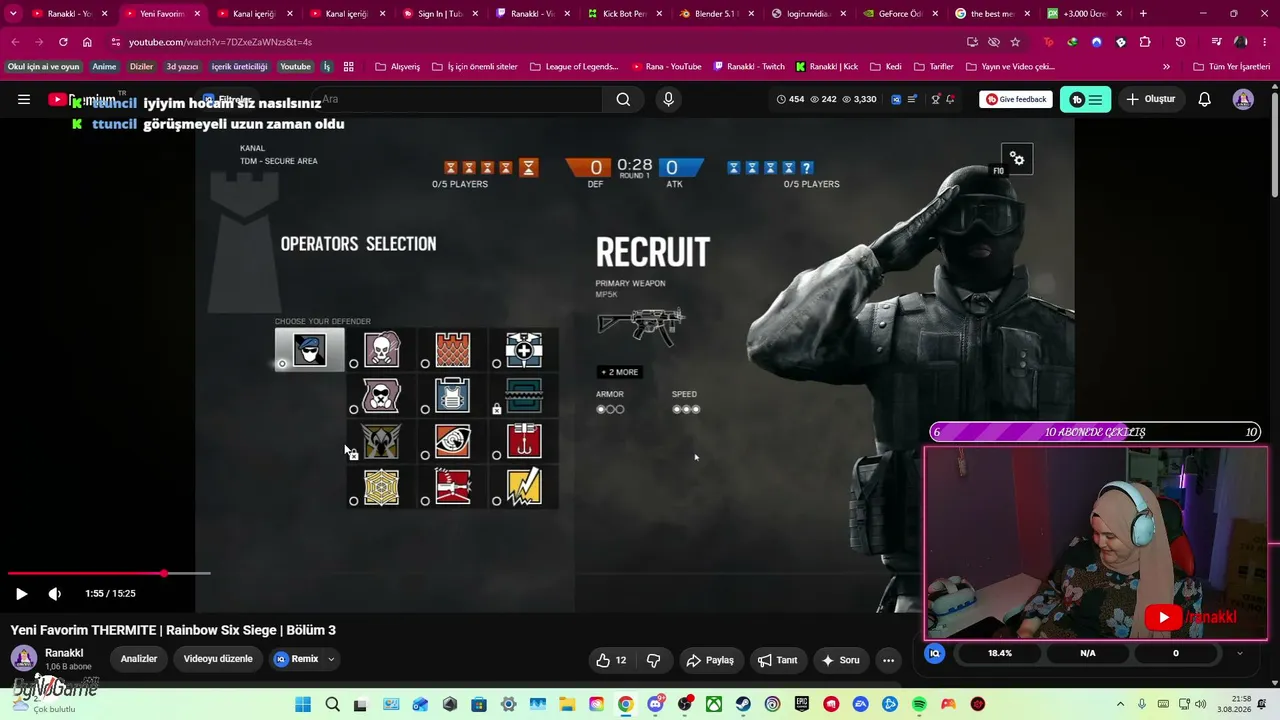
Task: Expand the hidden bookmarks overflow chevron
Action: tap(1166, 67)
